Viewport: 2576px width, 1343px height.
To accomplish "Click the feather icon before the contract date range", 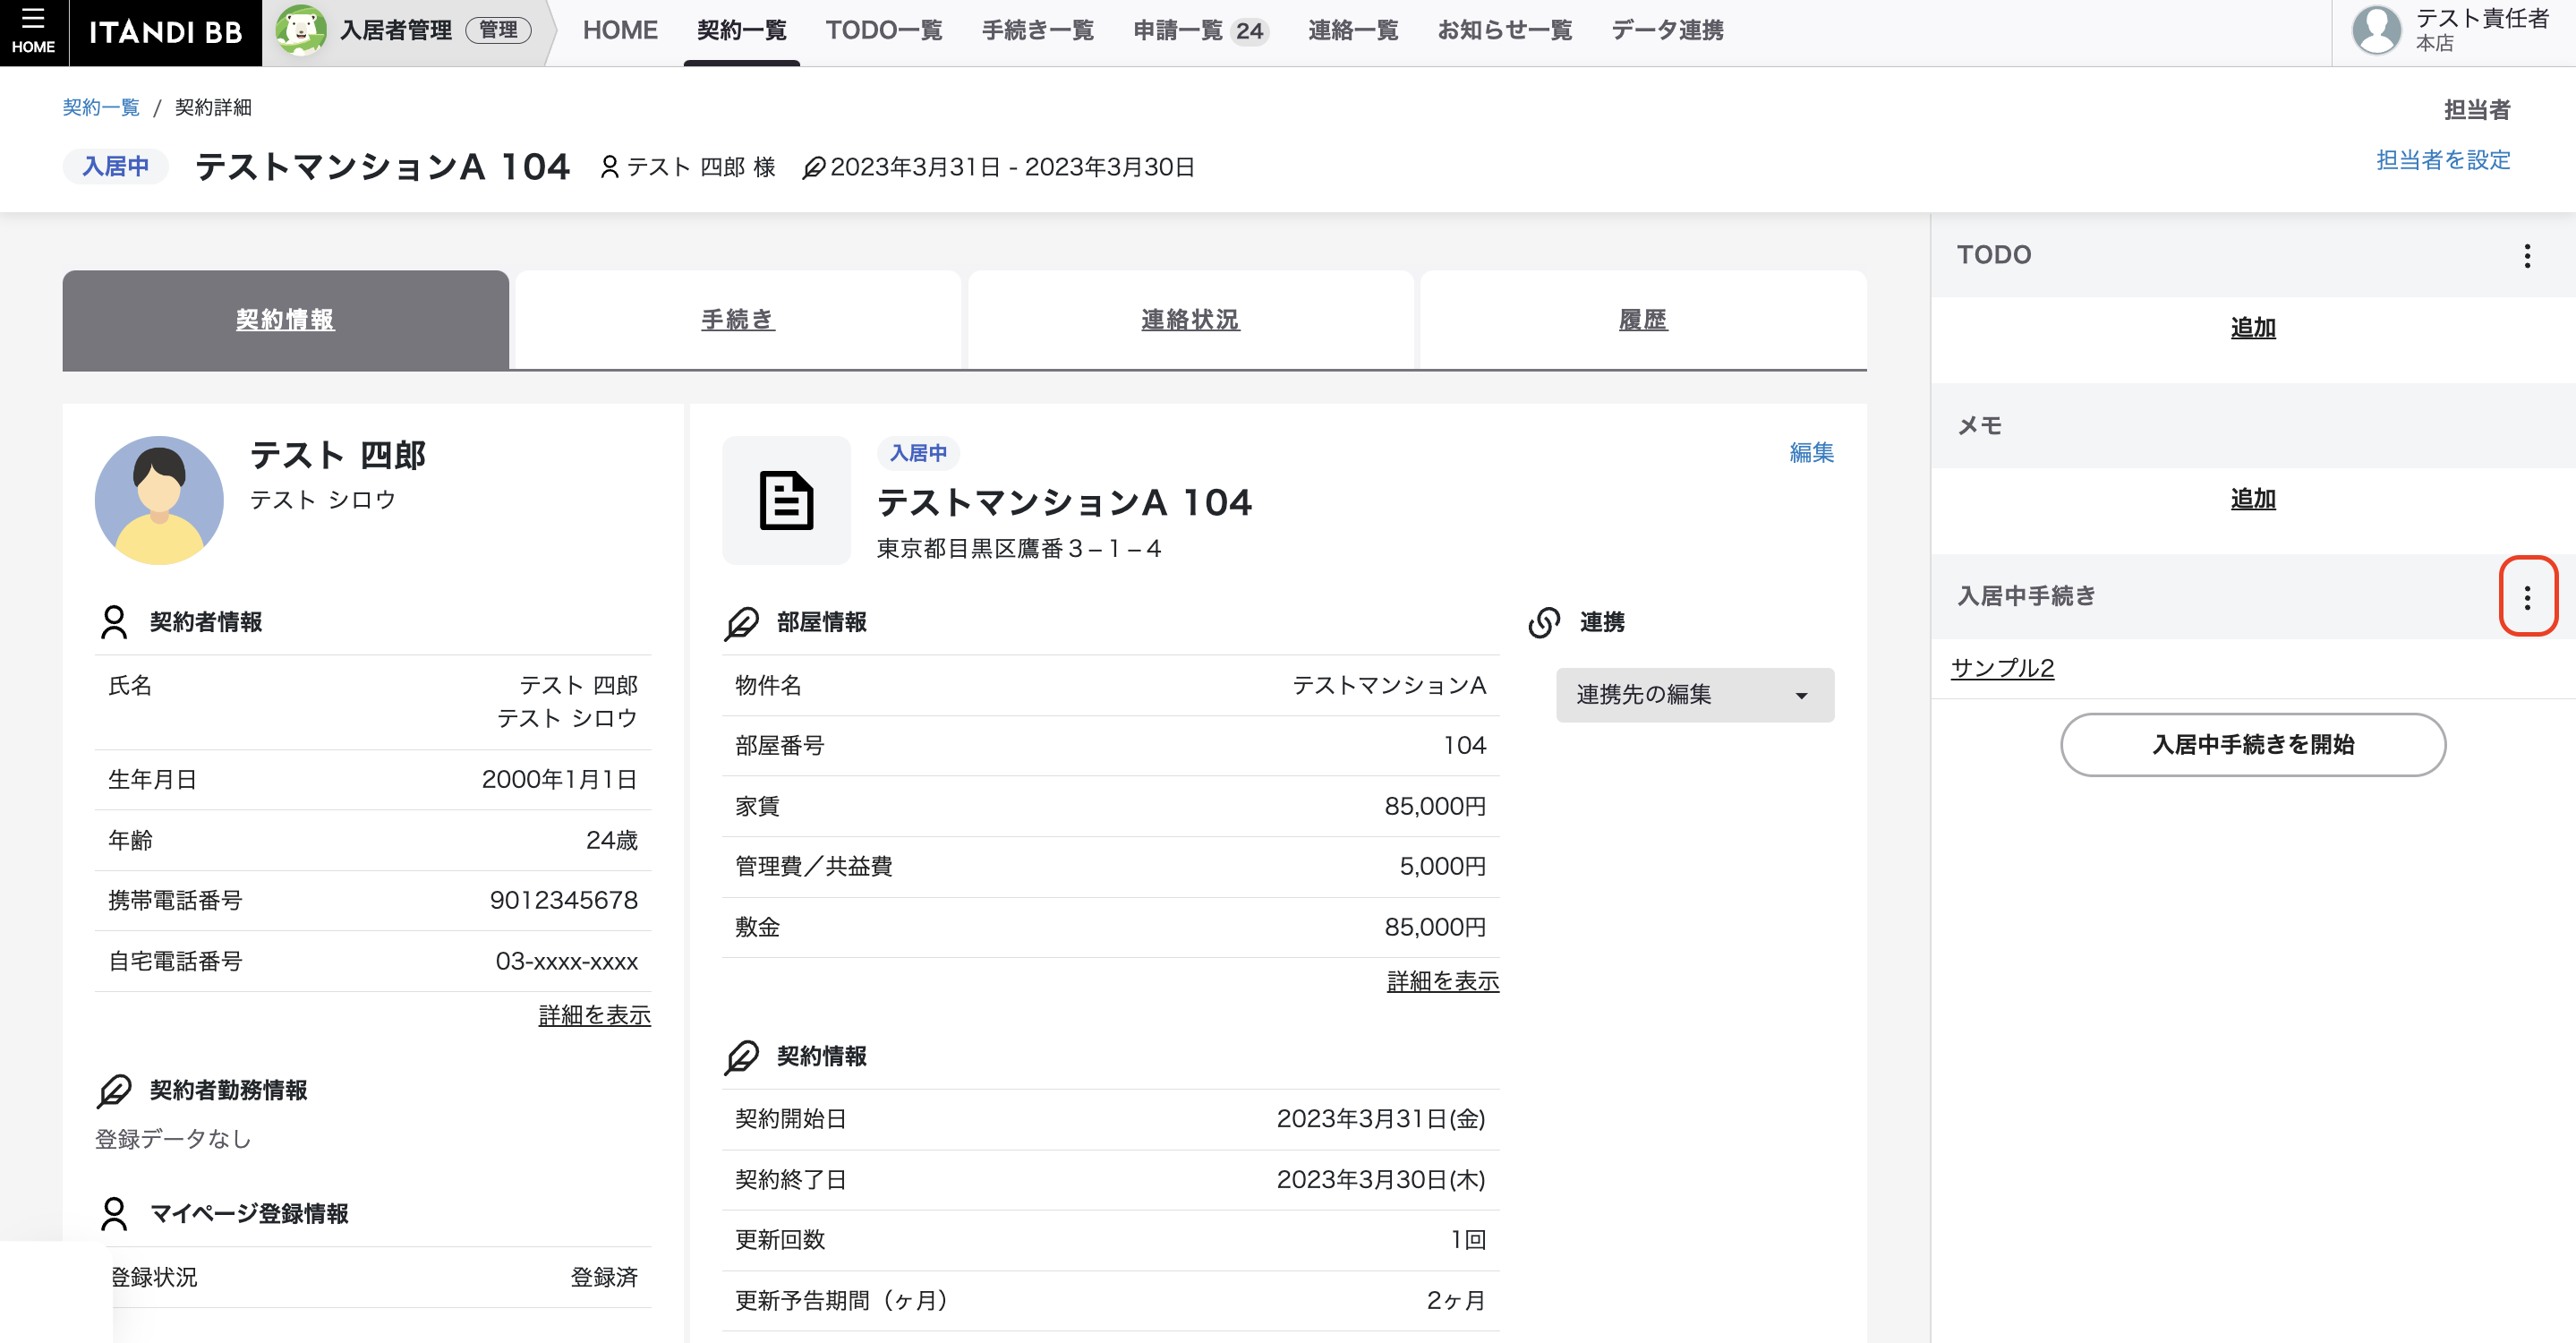I will tap(814, 167).
